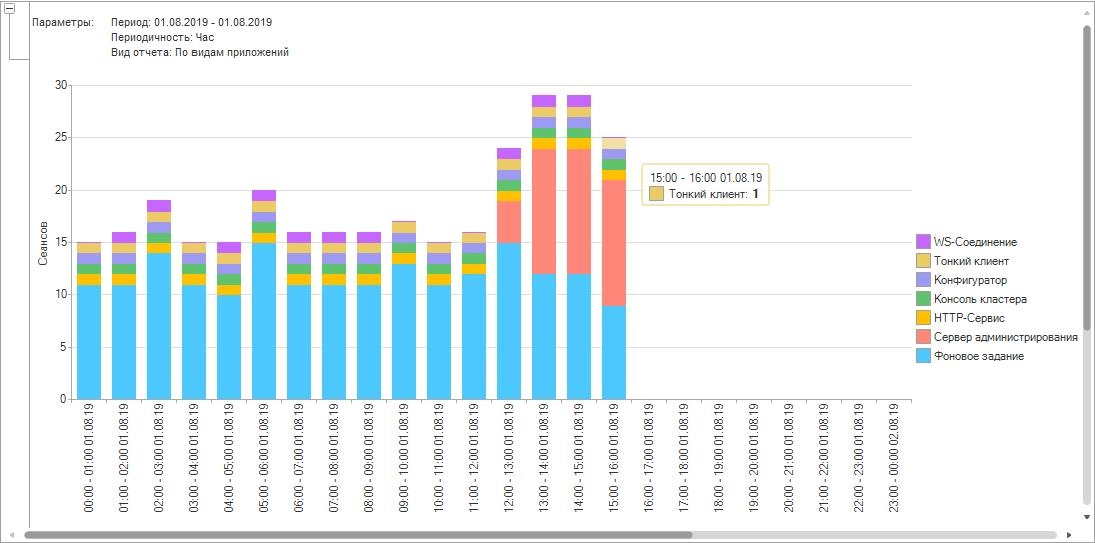This screenshot has width=1095, height=543.
Task: Click the green Консоль кластера legend marker
Action: pyautogui.click(x=923, y=299)
